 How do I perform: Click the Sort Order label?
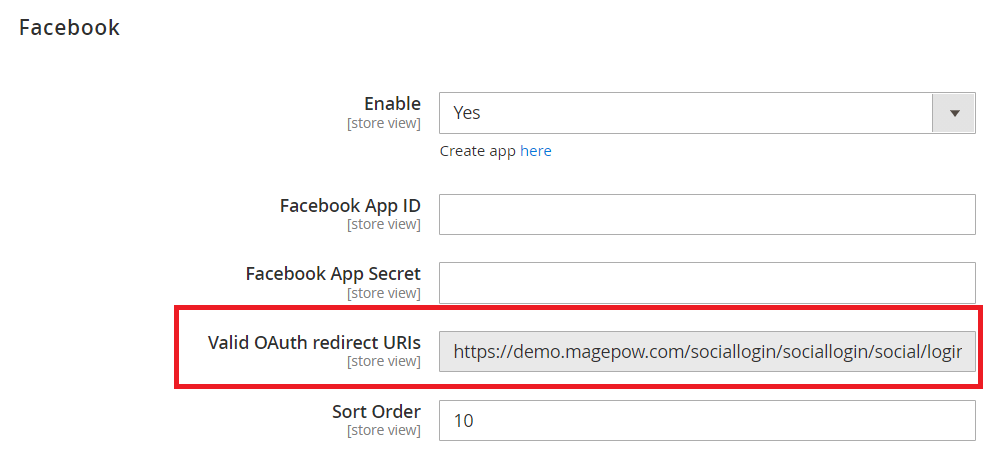point(376,411)
